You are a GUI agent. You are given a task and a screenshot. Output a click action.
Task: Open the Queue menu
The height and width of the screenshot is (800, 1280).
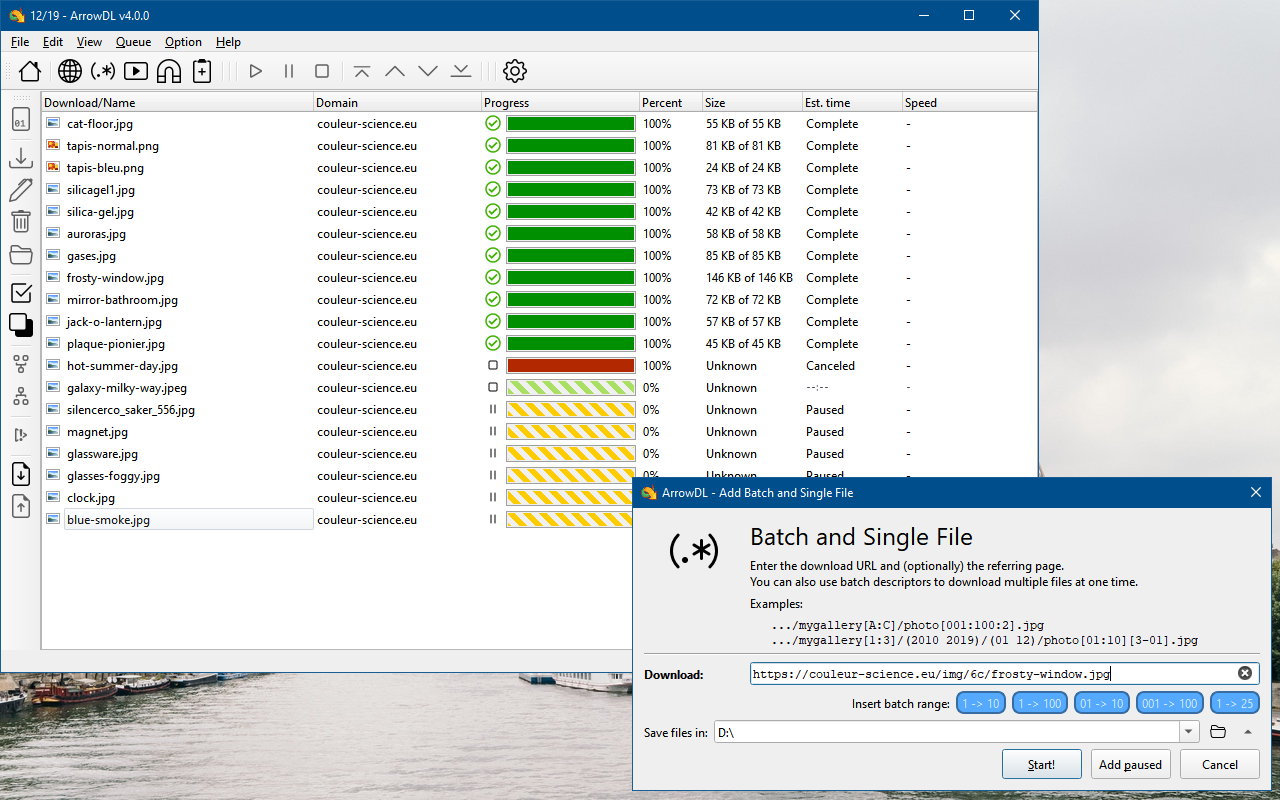133,42
